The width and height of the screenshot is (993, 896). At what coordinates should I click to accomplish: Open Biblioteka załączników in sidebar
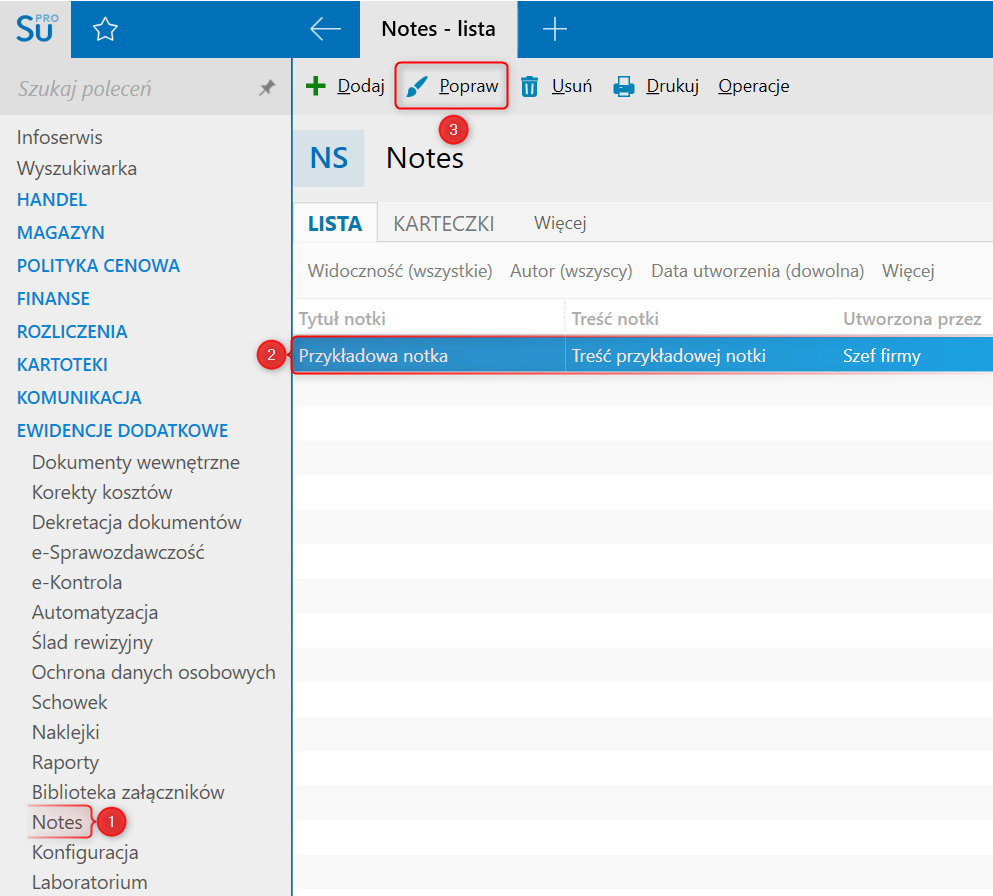click(x=128, y=792)
